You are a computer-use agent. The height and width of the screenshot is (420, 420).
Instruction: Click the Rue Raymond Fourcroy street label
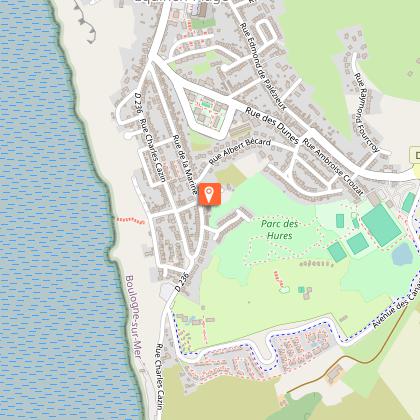click(367, 113)
